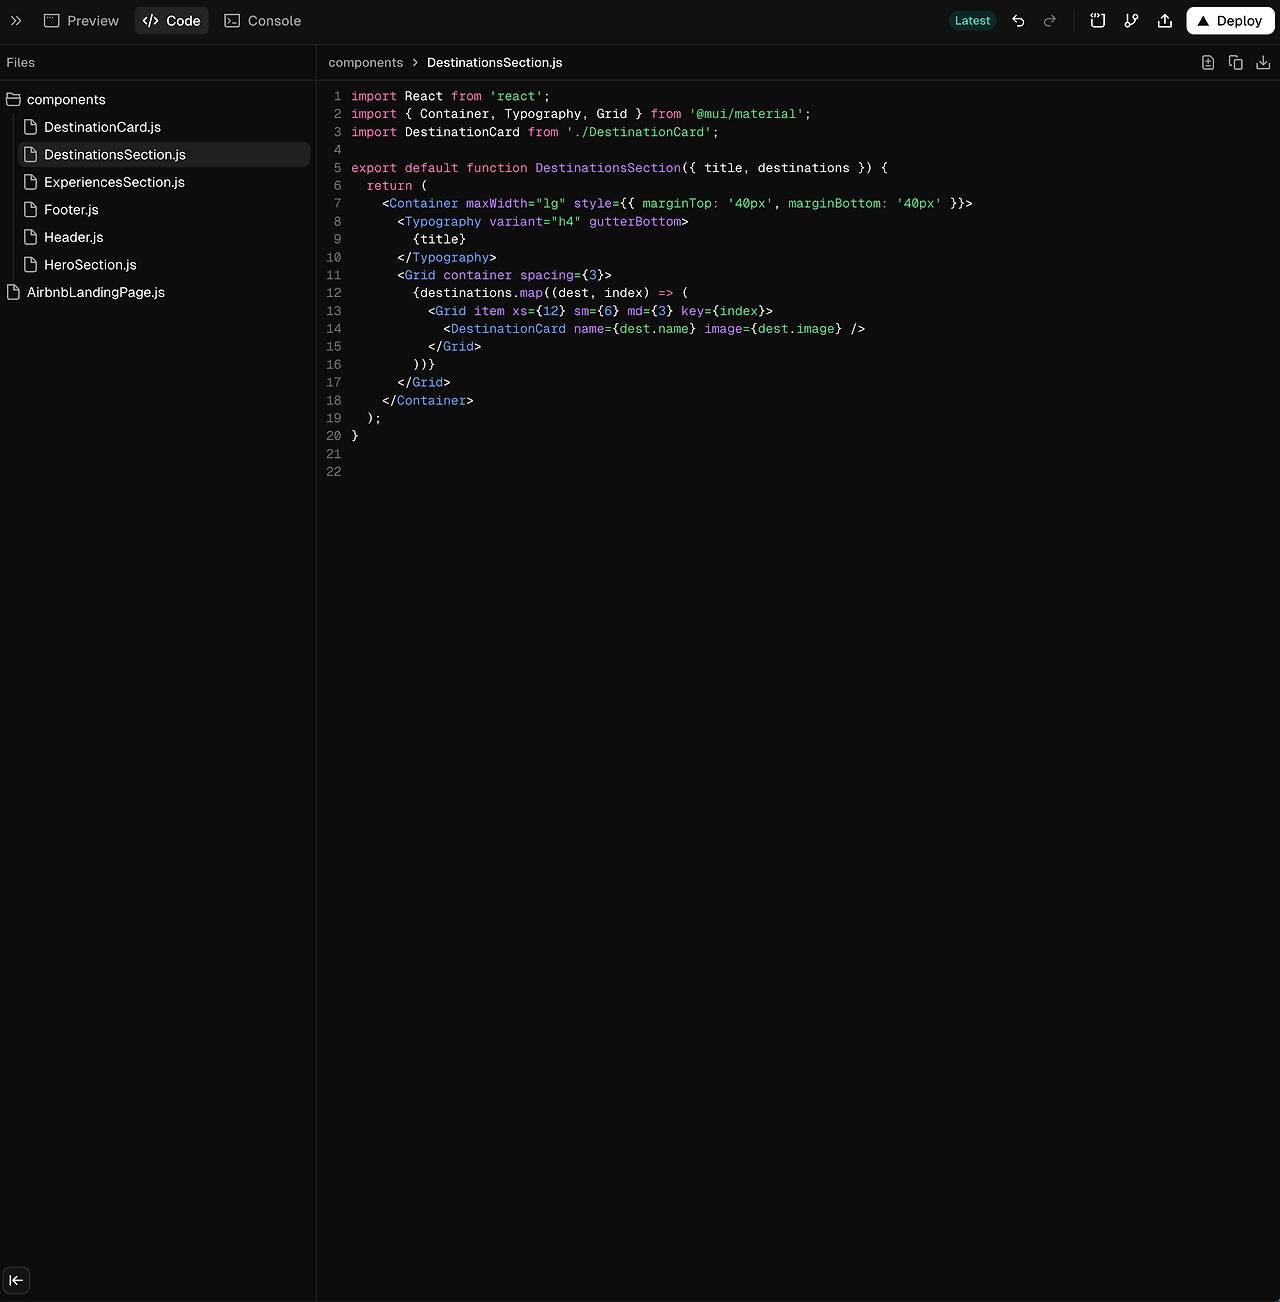Switch to the Preview tab
The width and height of the screenshot is (1280, 1302).
coord(81,20)
